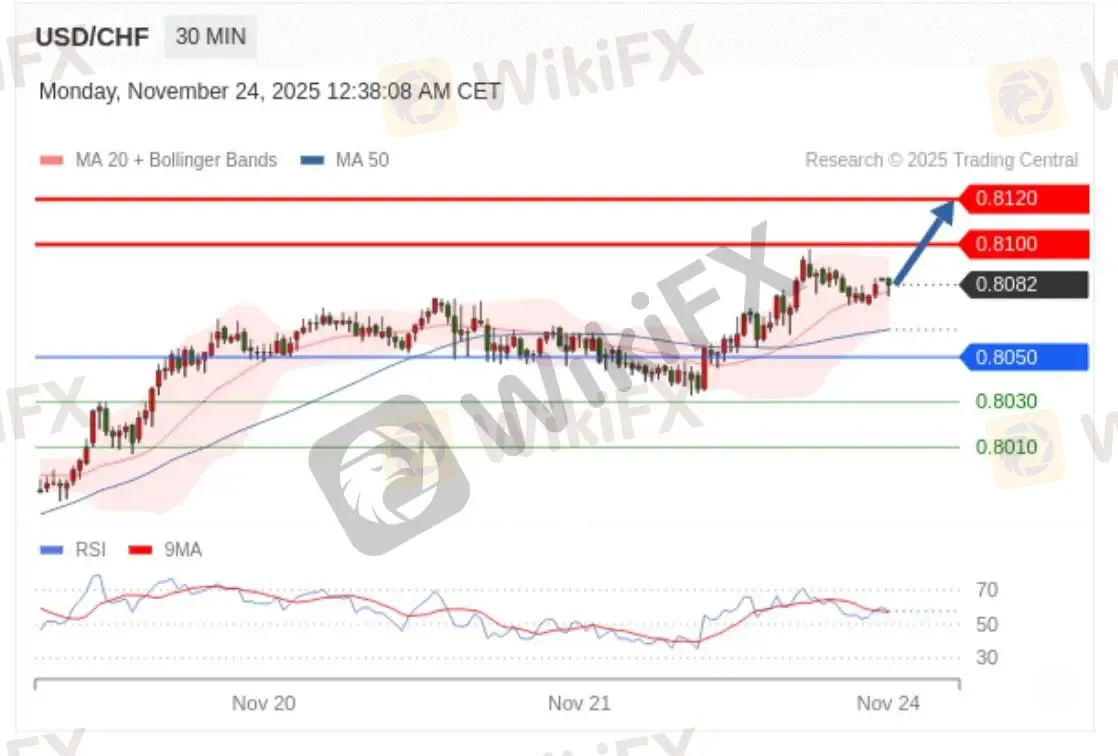Screen dimensions: 1118x756
Task: Click the MA 20 + Bollinger Bands label
Action: coord(176,160)
